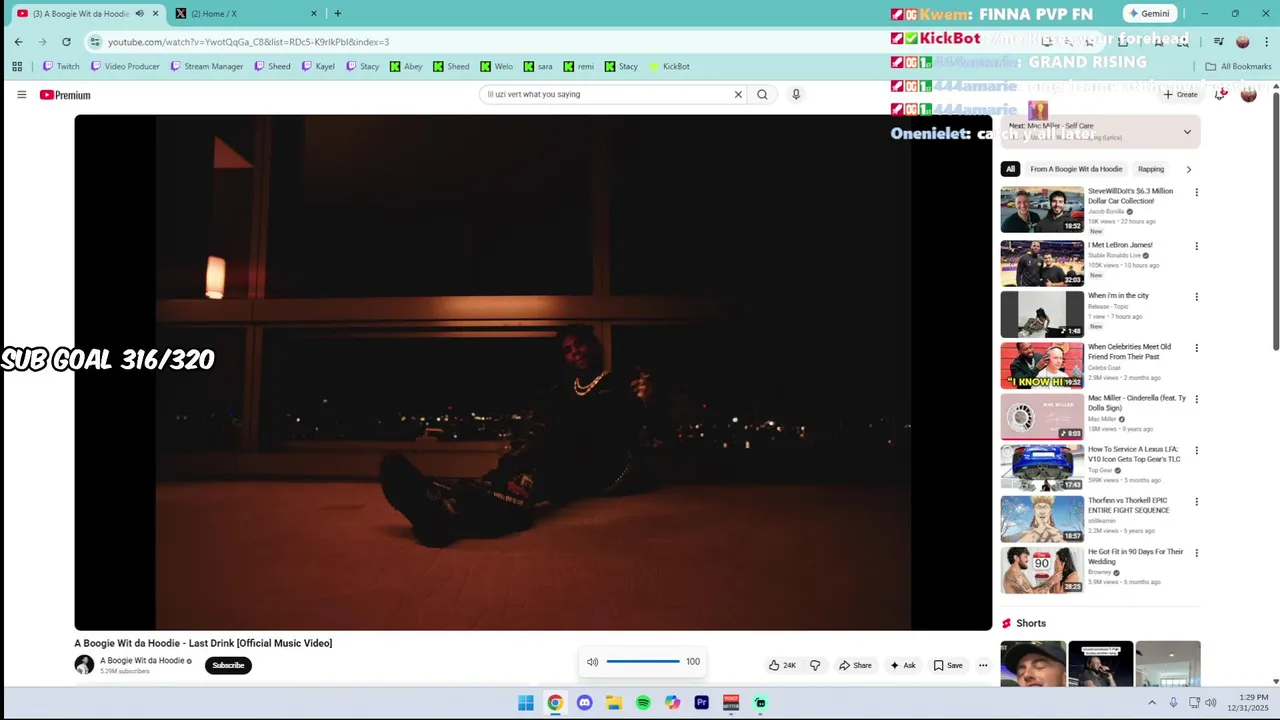
Task: Click the Create button
Action: [1180, 94]
